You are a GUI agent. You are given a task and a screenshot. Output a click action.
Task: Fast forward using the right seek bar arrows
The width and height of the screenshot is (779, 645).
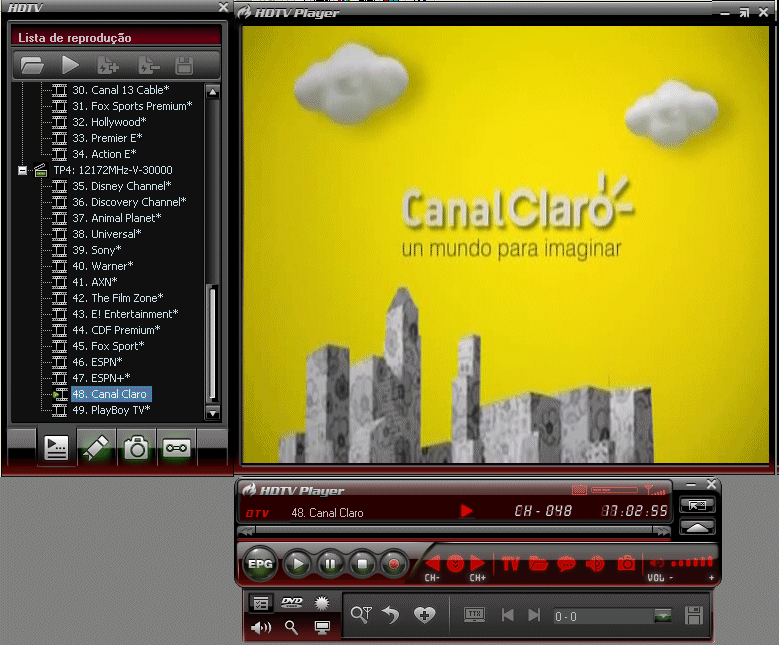[663, 531]
